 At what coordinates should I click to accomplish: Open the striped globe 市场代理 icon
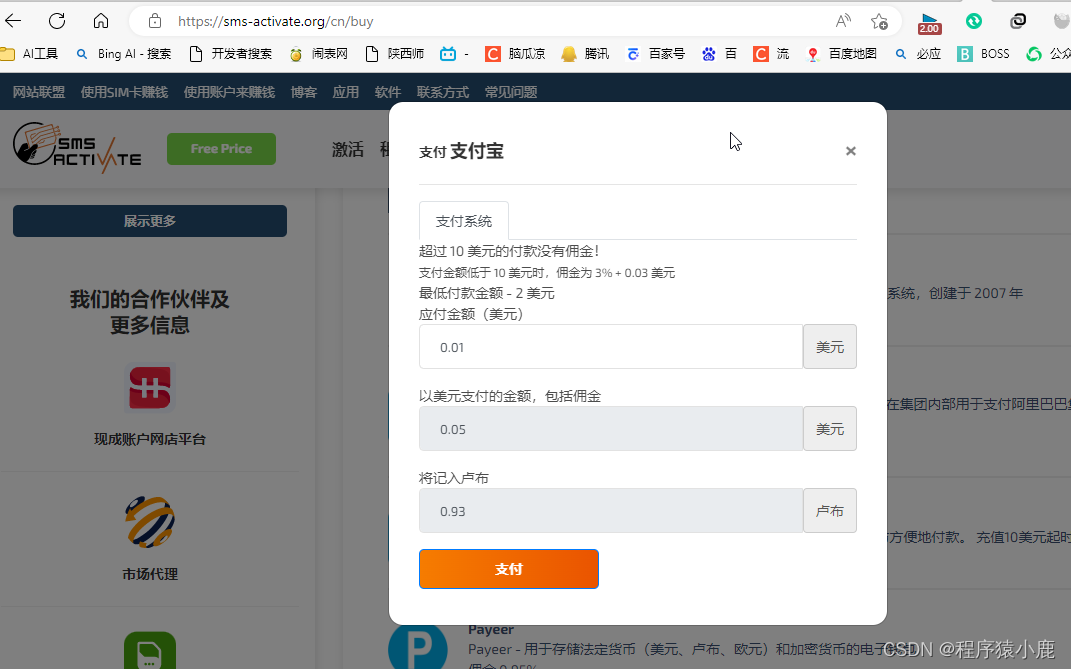[150, 522]
